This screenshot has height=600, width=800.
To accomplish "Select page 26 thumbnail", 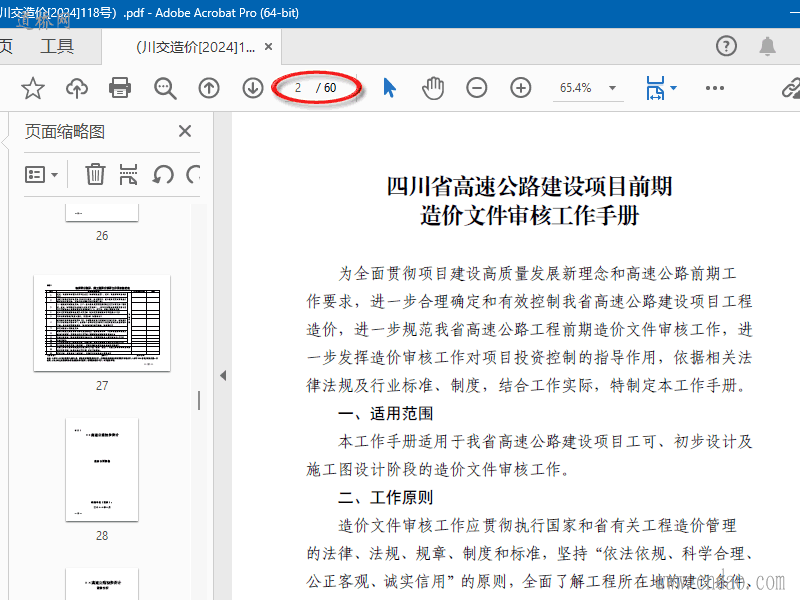I will (102, 212).
